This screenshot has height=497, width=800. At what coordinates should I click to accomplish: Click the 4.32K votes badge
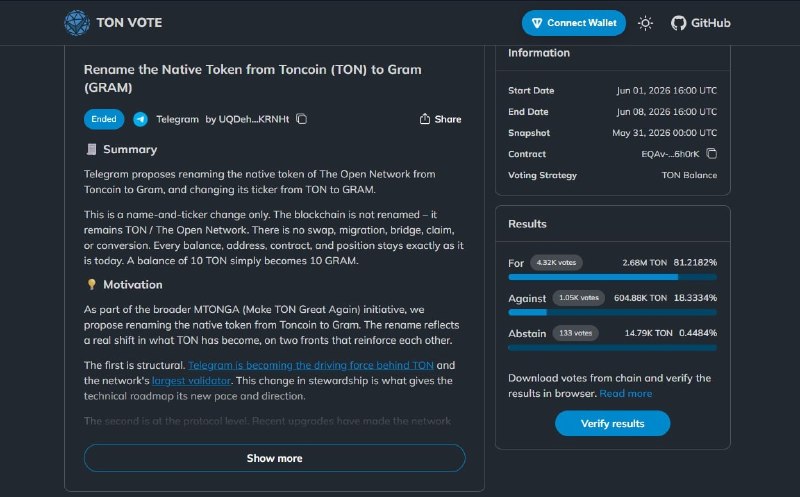[556, 262]
